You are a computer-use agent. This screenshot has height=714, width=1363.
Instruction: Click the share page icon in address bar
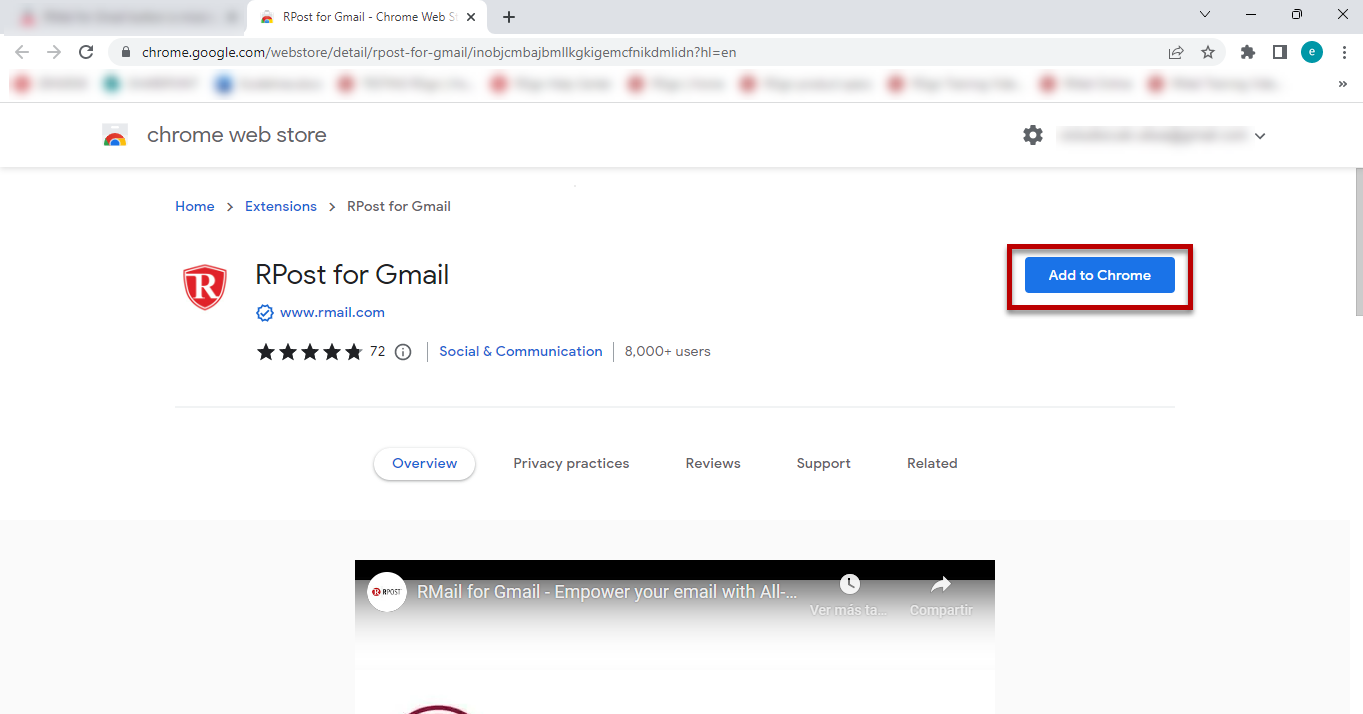(1176, 52)
